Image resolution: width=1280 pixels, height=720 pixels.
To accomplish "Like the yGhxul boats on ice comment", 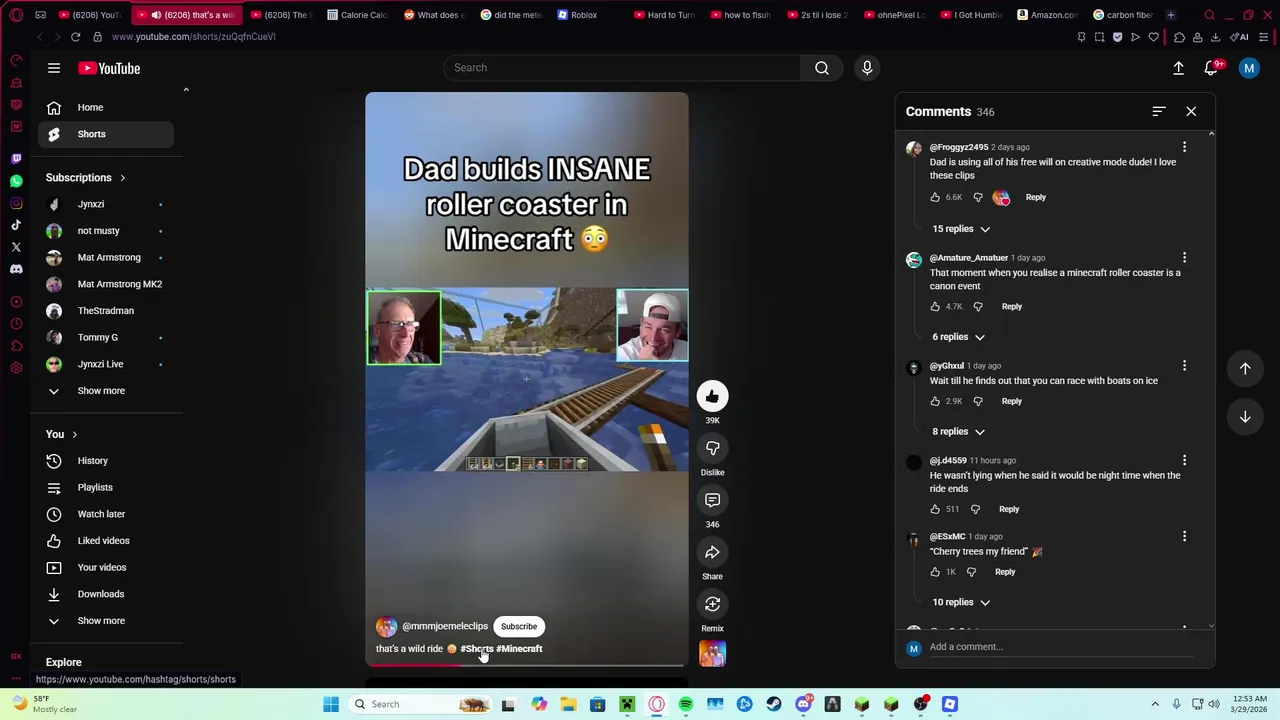I will click(x=935, y=401).
